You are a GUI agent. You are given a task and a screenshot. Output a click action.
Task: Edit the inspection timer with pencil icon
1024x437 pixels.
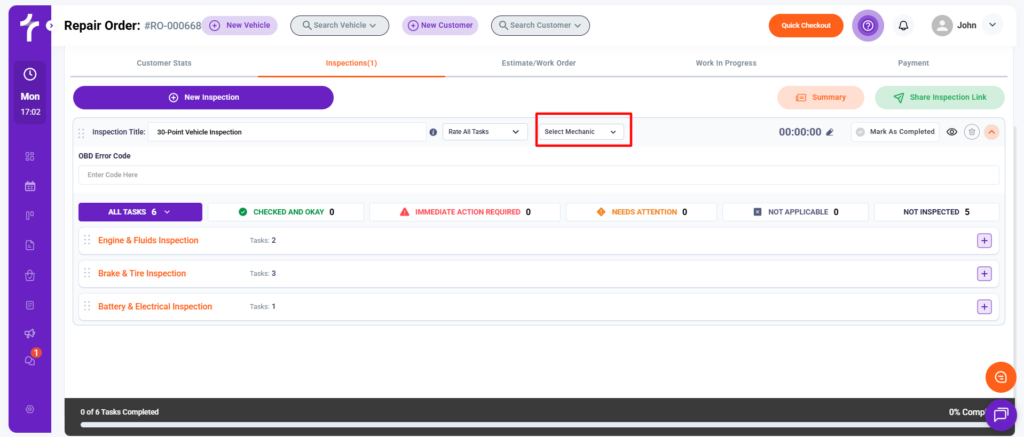click(830, 132)
